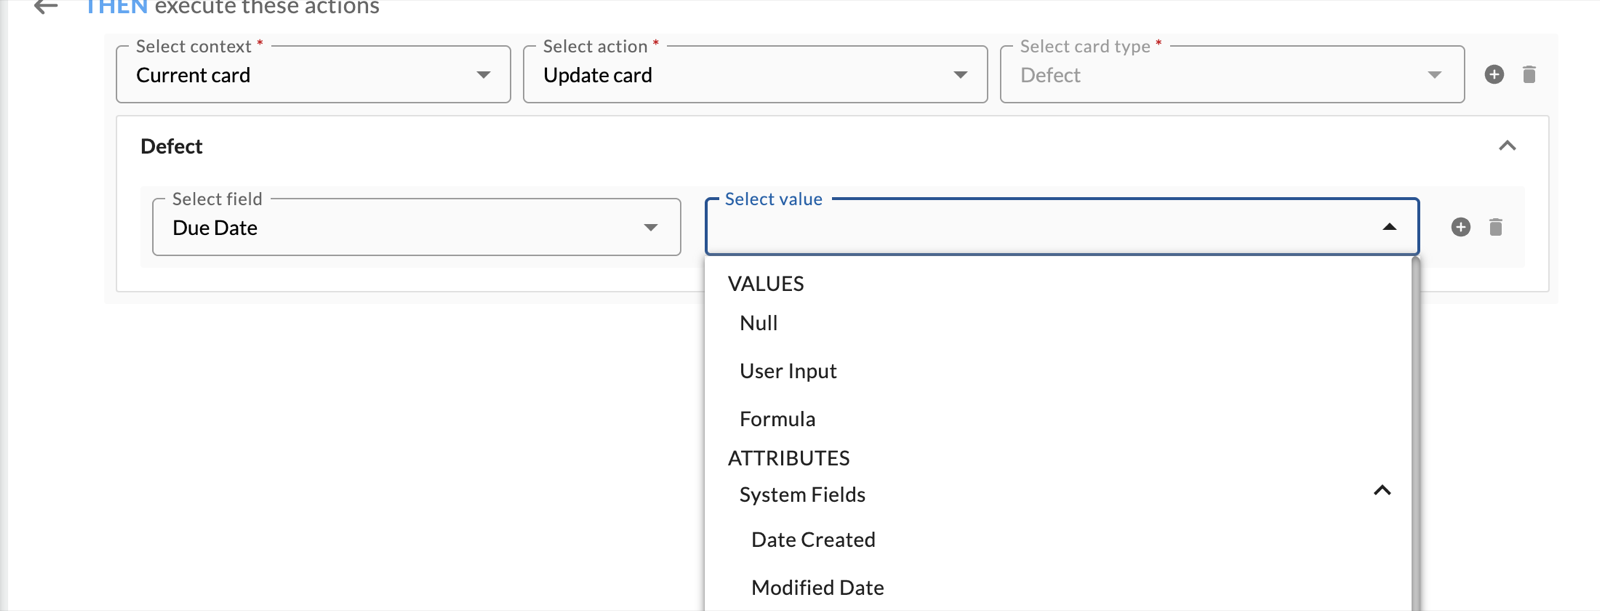Choose the Null value option
1600x611 pixels.
coord(1059,323)
